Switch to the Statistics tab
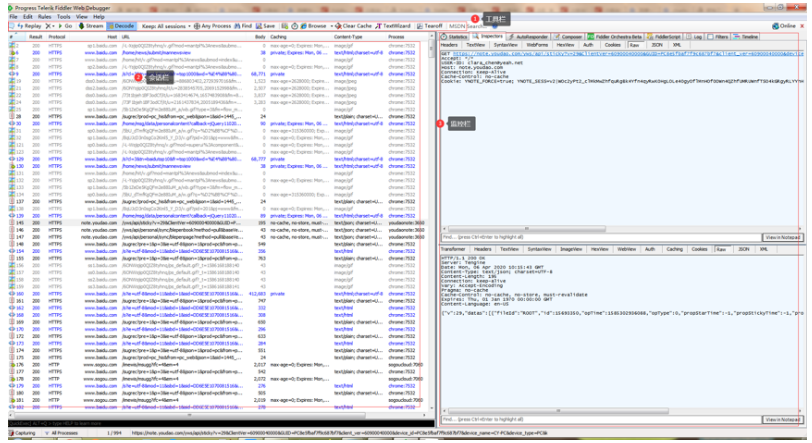 coord(455,37)
